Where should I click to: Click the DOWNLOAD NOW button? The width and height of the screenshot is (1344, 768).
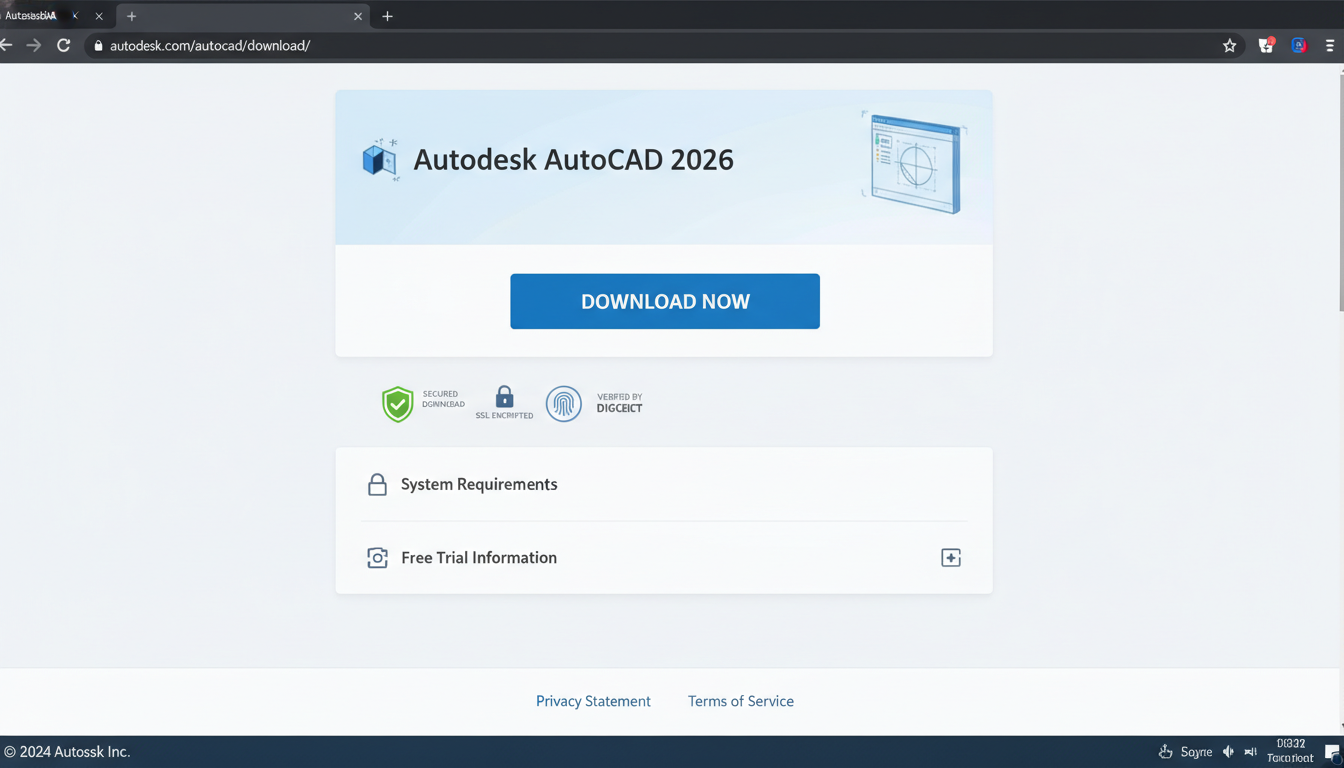664,301
